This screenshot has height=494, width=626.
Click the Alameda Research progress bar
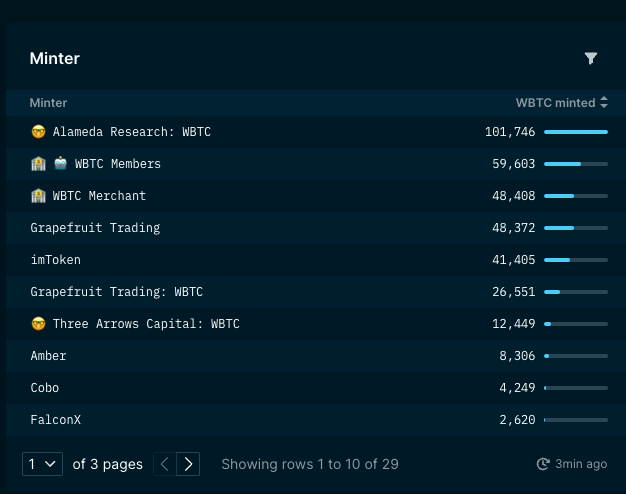576,132
